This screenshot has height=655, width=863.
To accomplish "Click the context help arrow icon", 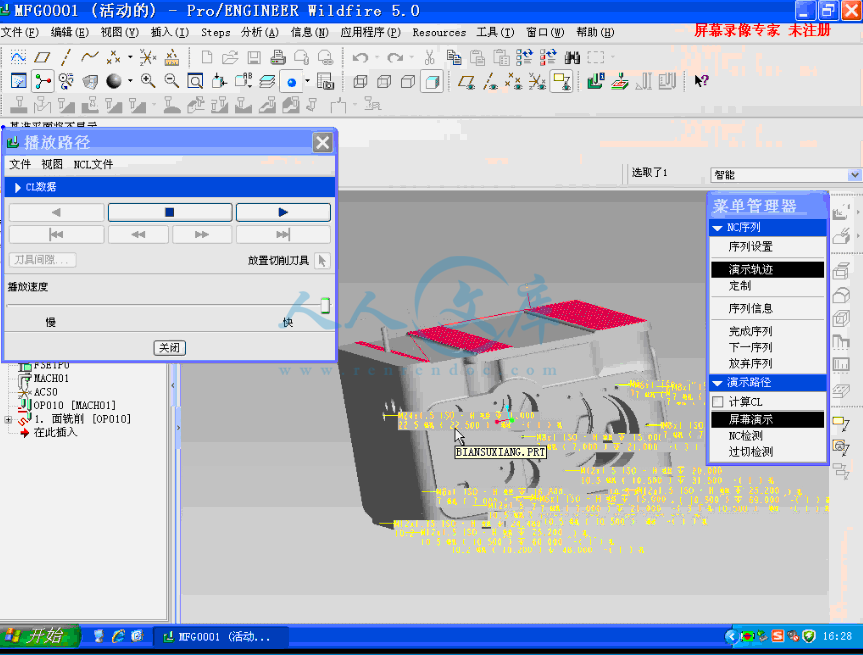I will tap(701, 81).
